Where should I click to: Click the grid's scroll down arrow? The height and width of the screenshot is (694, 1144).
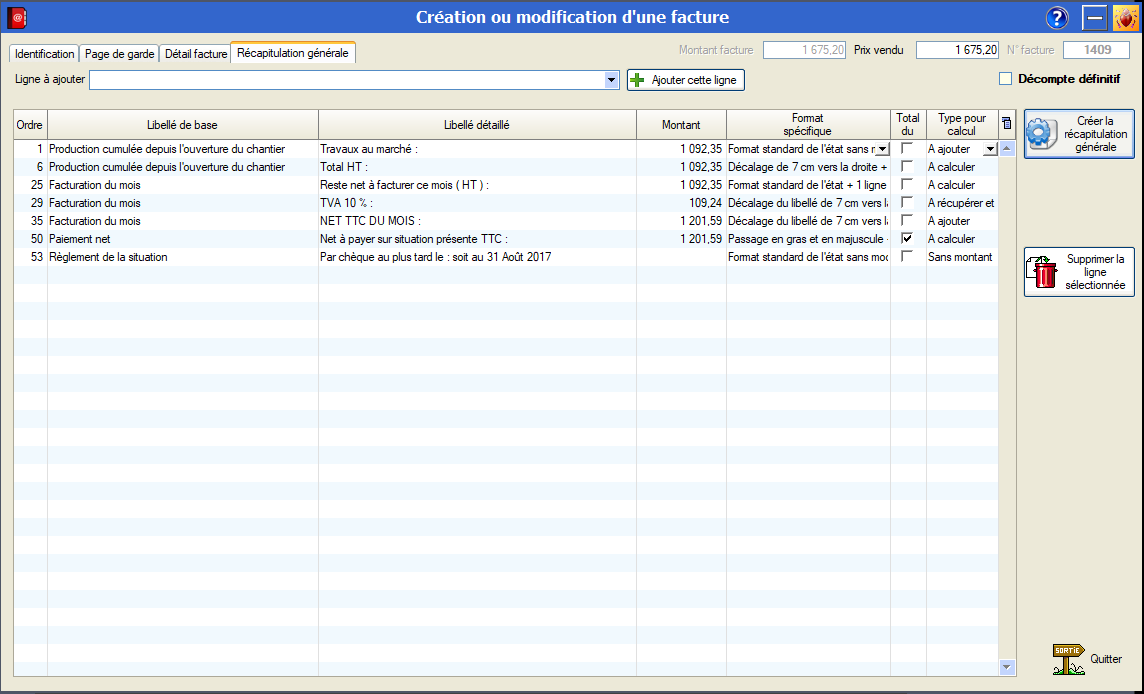(x=1006, y=667)
